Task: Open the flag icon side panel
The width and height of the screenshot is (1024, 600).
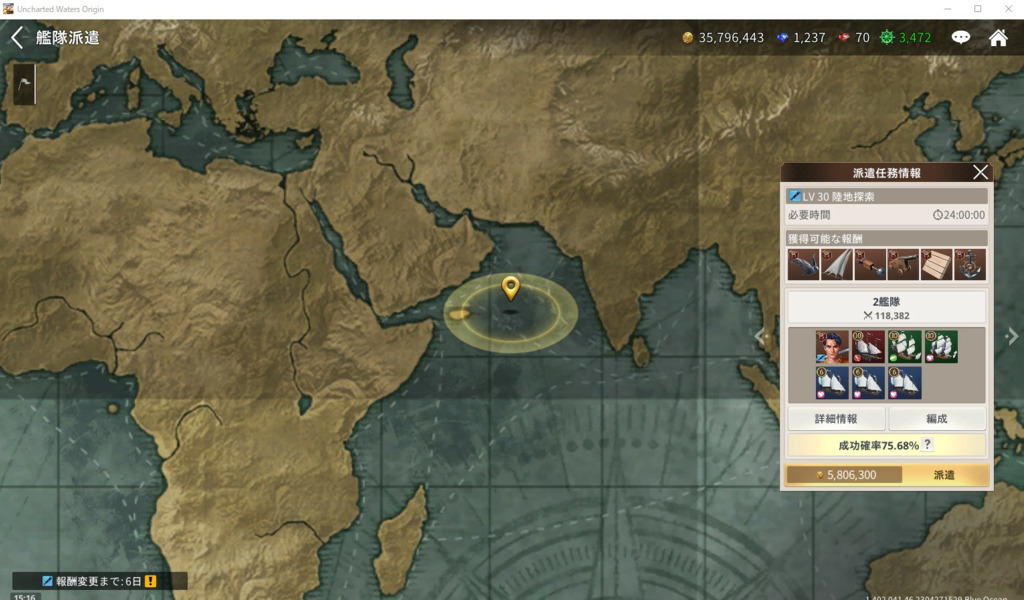Action: pos(24,84)
